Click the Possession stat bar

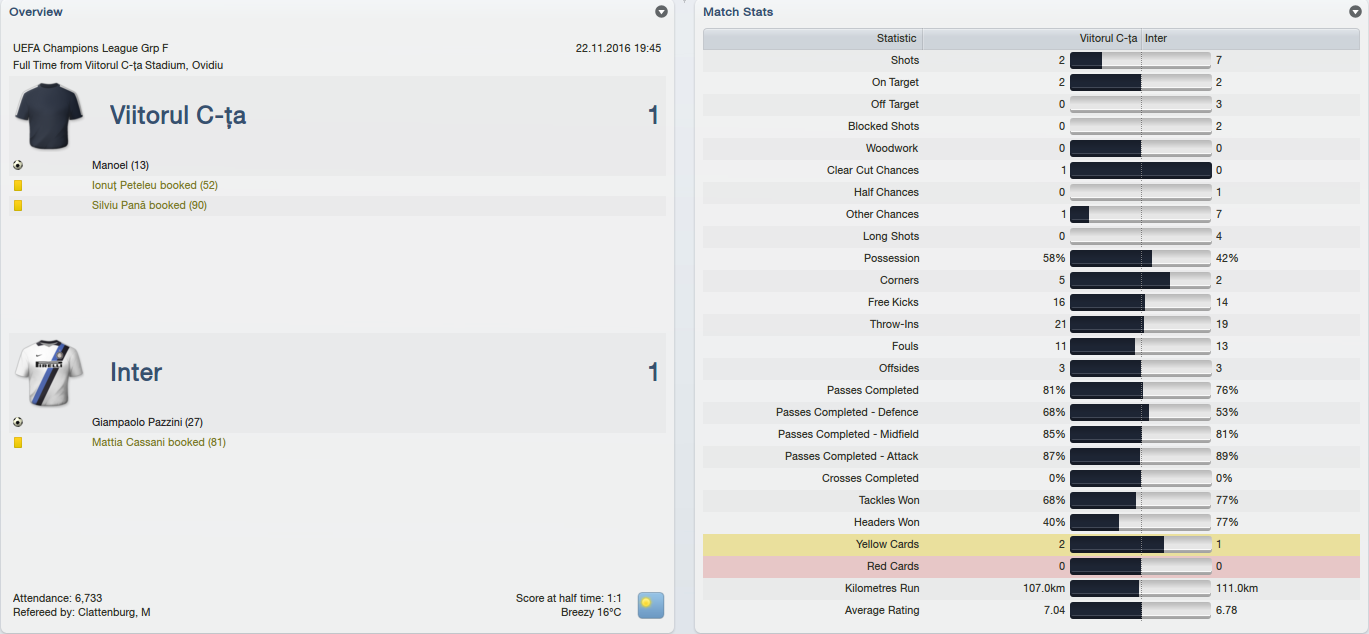point(1140,258)
